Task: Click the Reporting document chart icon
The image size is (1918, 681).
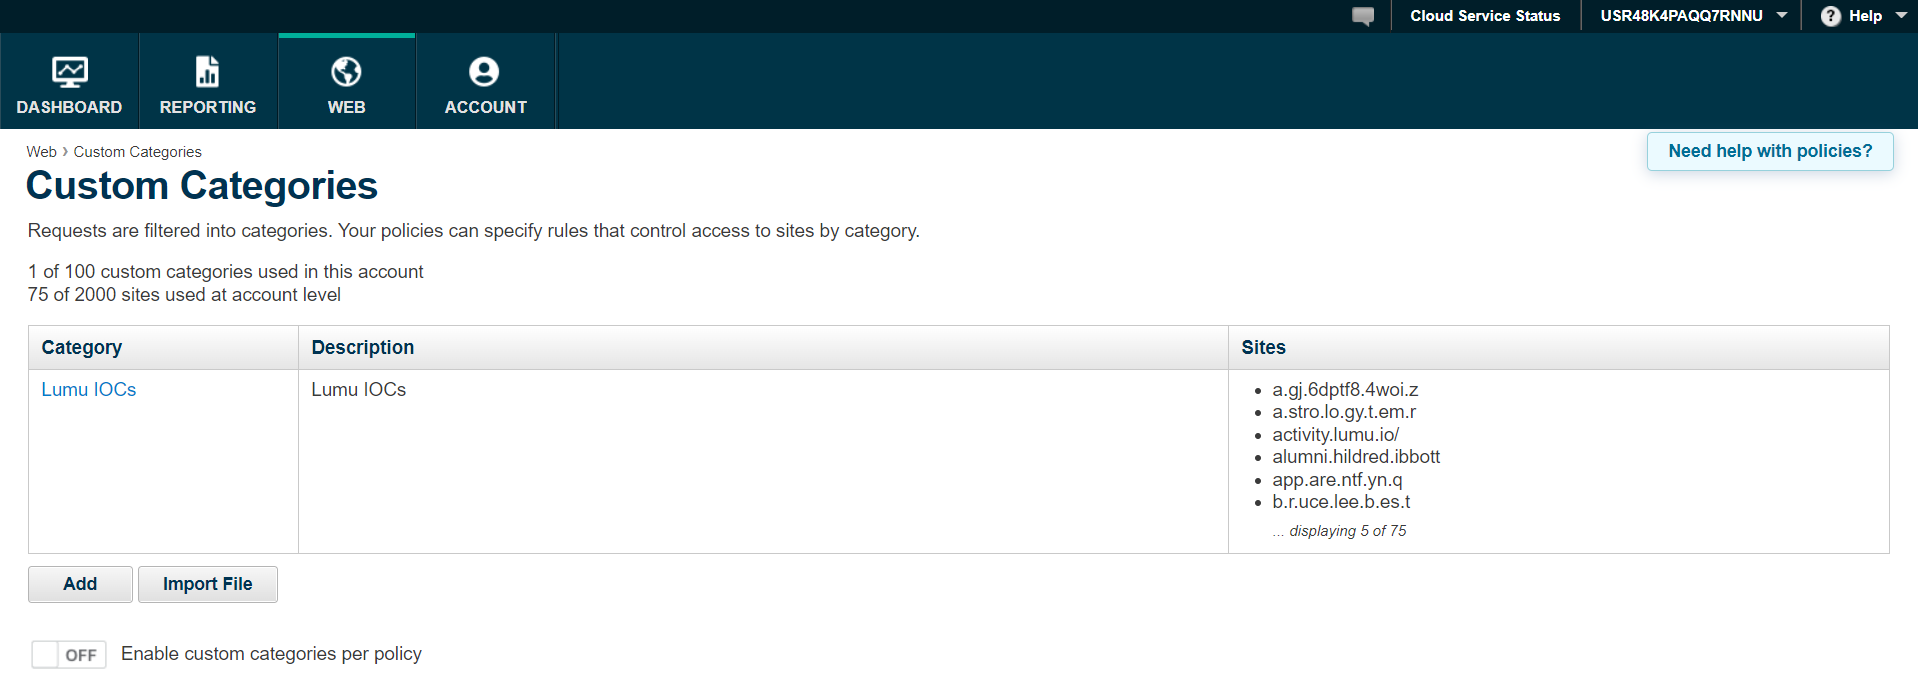Action: pyautogui.click(x=207, y=72)
